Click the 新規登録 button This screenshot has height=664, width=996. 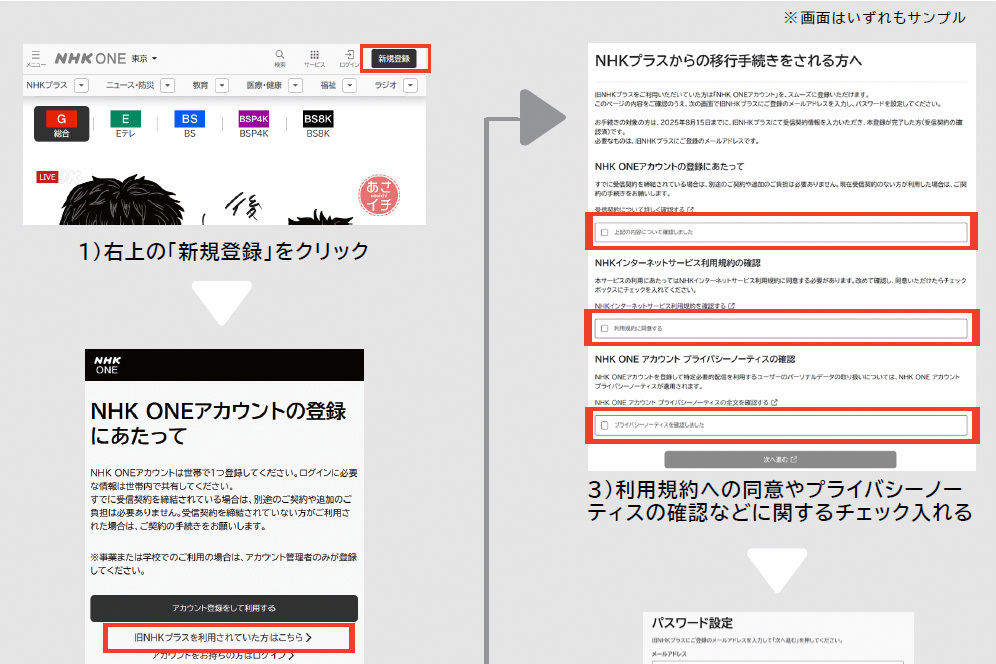[x=394, y=59]
